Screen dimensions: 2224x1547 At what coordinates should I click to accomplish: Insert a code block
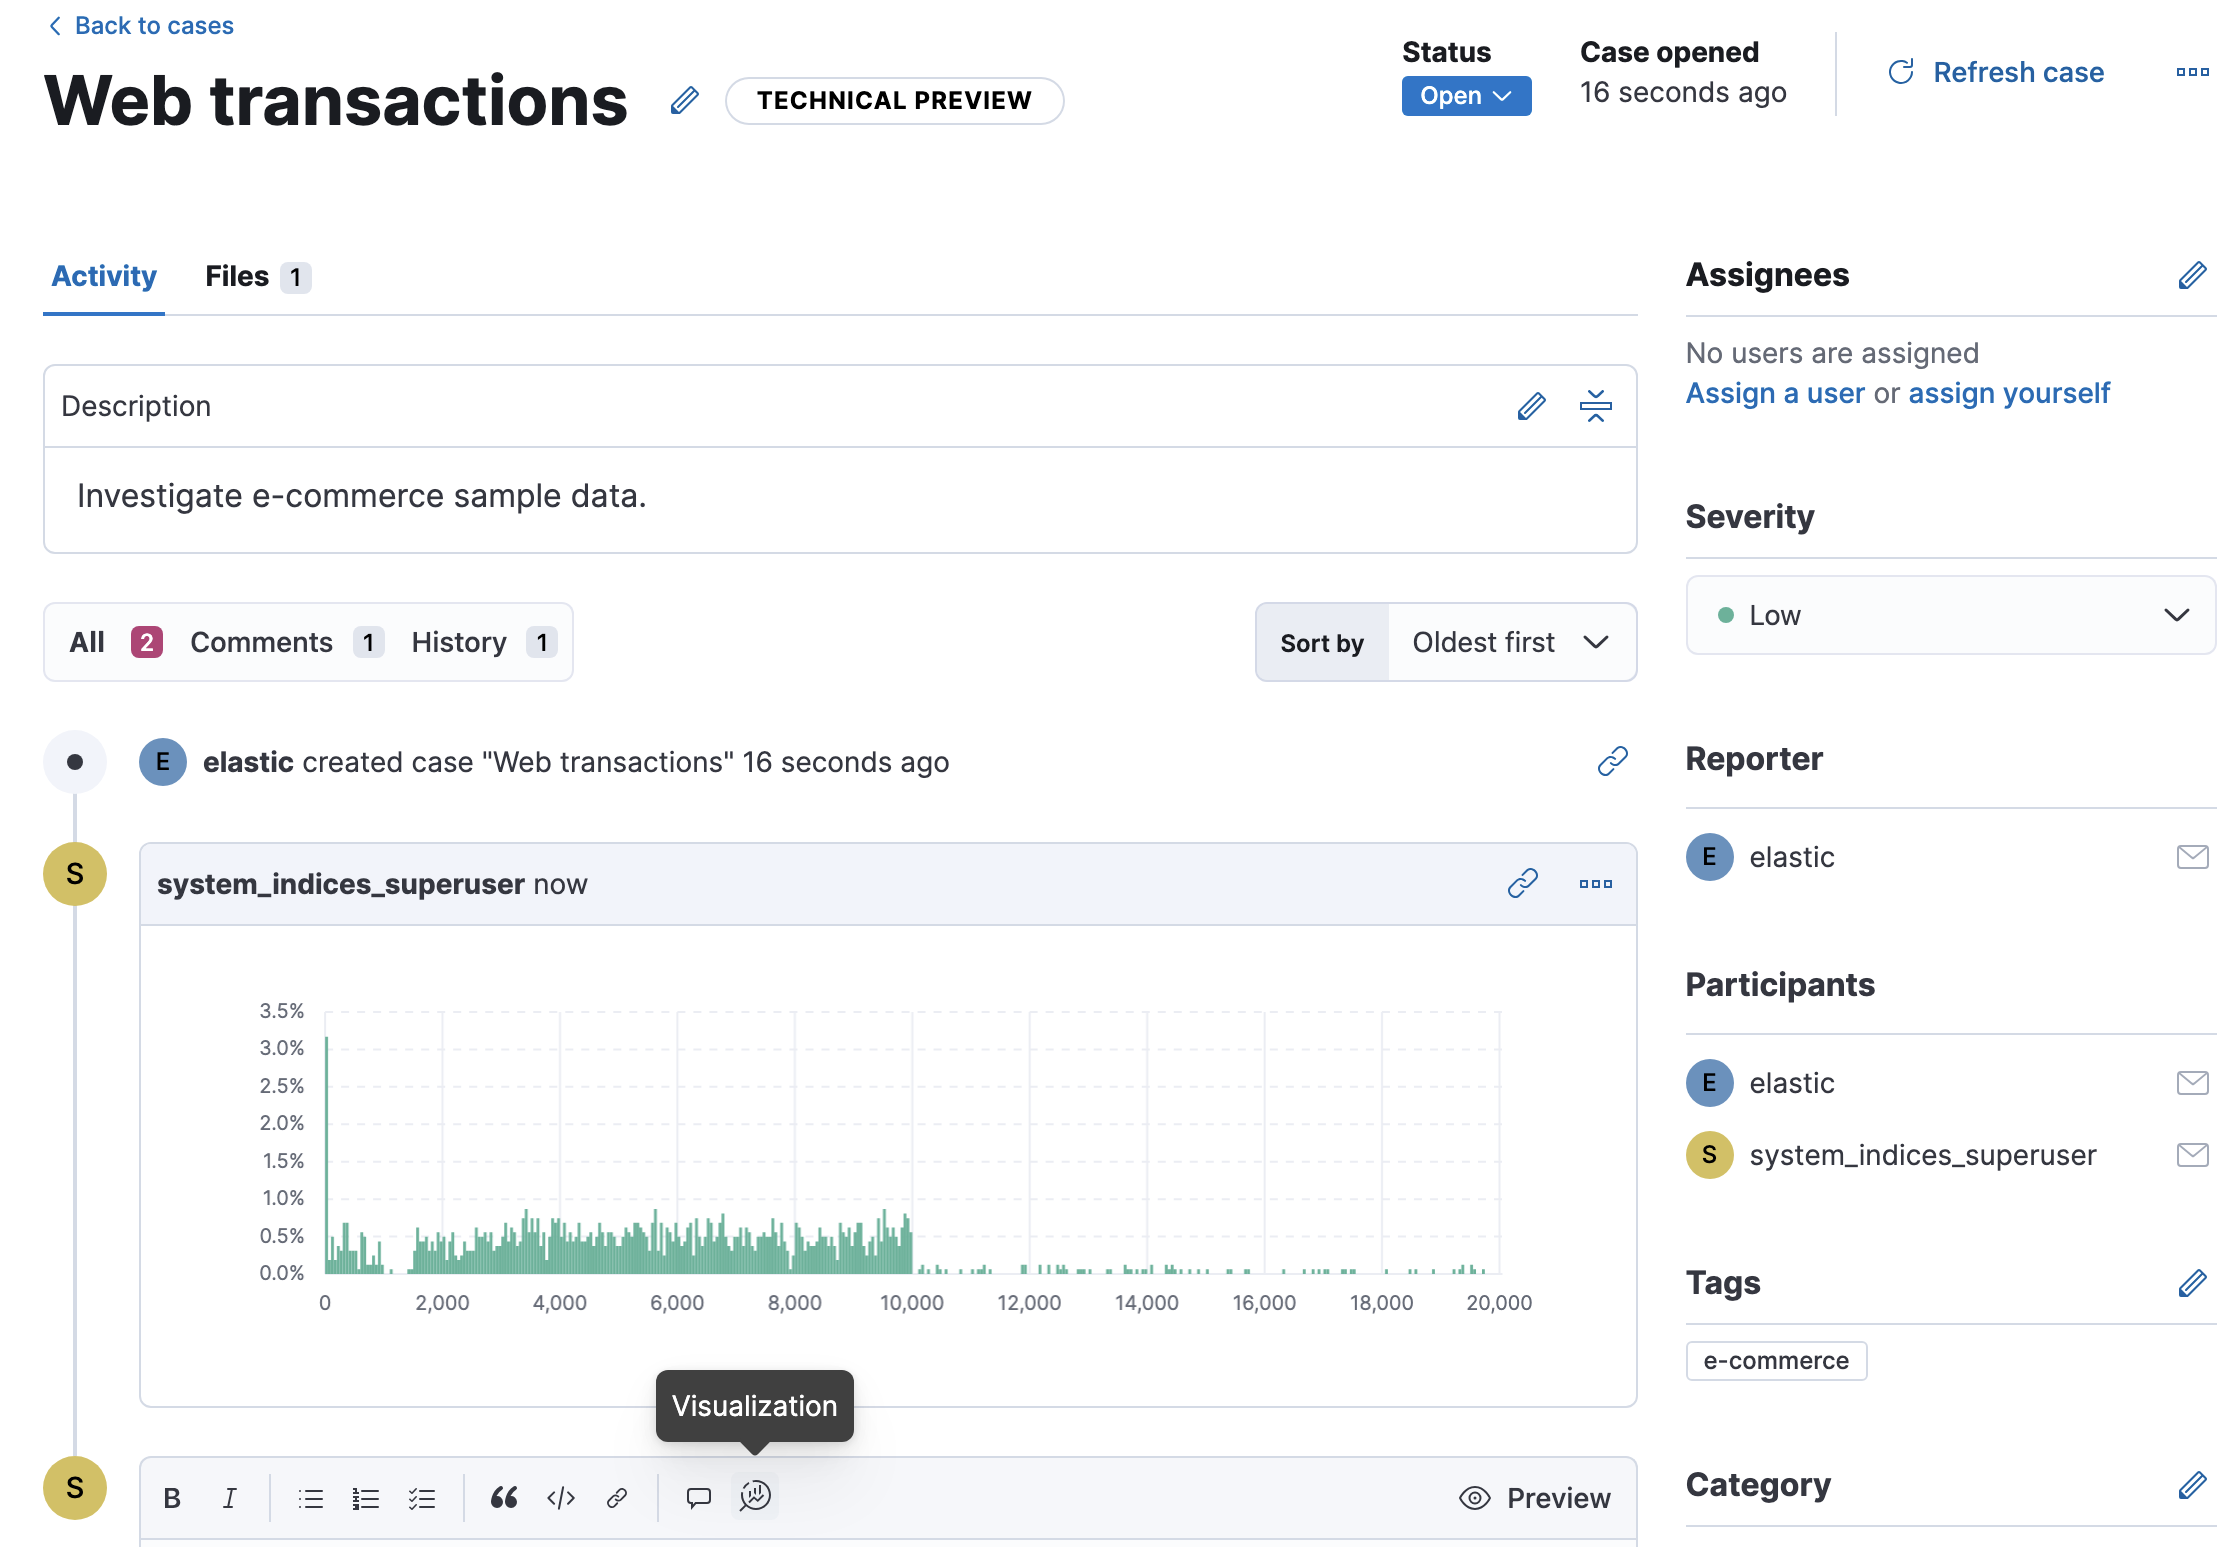560,1497
